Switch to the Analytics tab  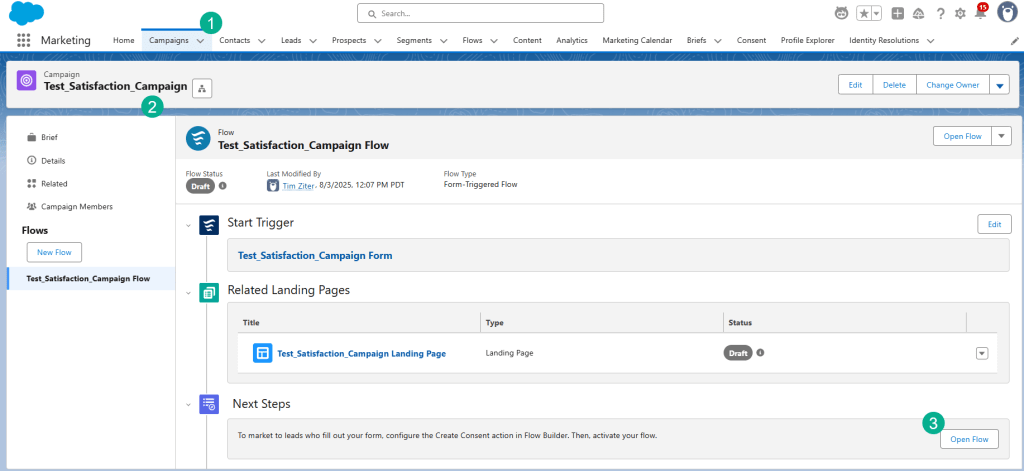coord(571,40)
